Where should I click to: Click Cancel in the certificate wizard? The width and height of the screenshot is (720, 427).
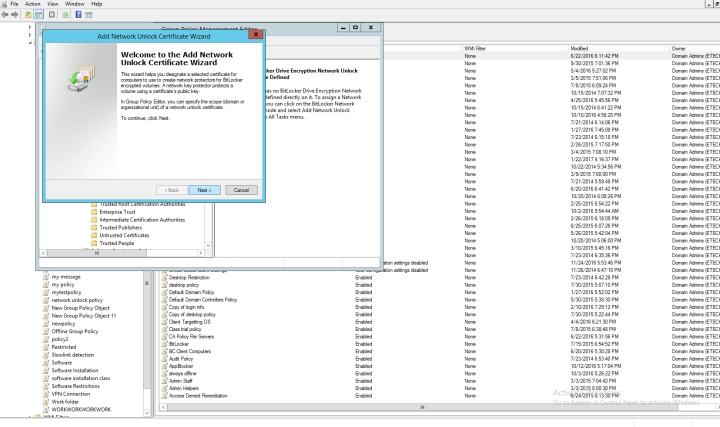(242, 190)
